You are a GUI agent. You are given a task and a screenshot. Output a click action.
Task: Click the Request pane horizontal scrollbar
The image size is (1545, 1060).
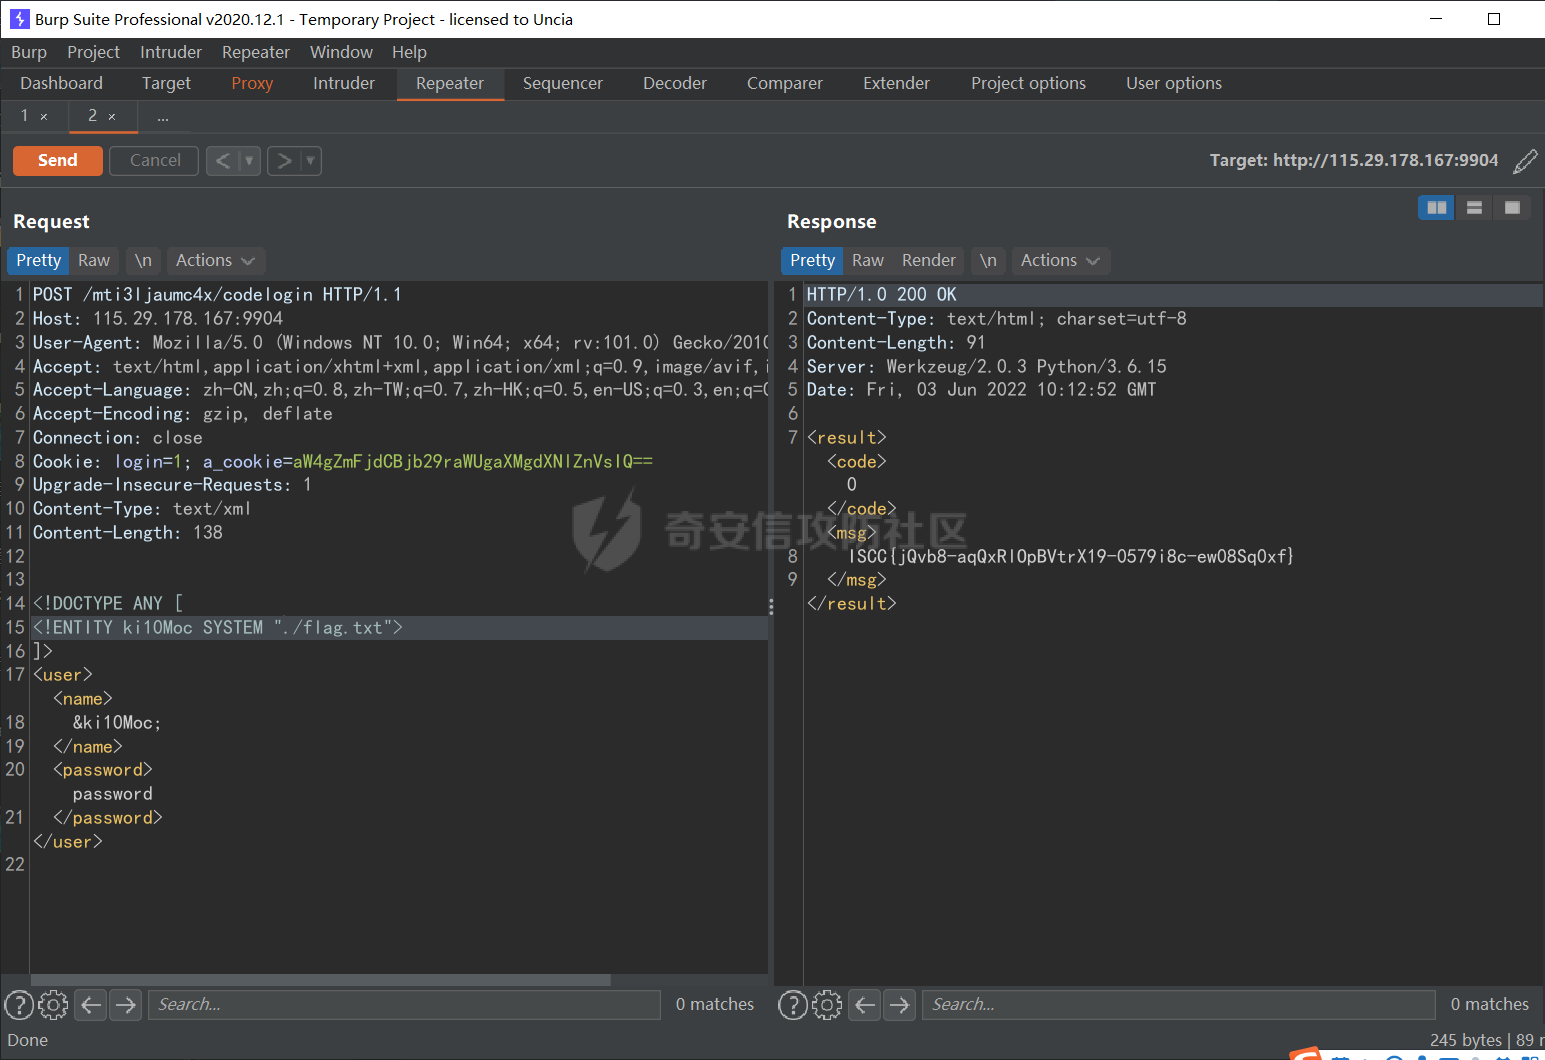pyautogui.click(x=320, y=980)
